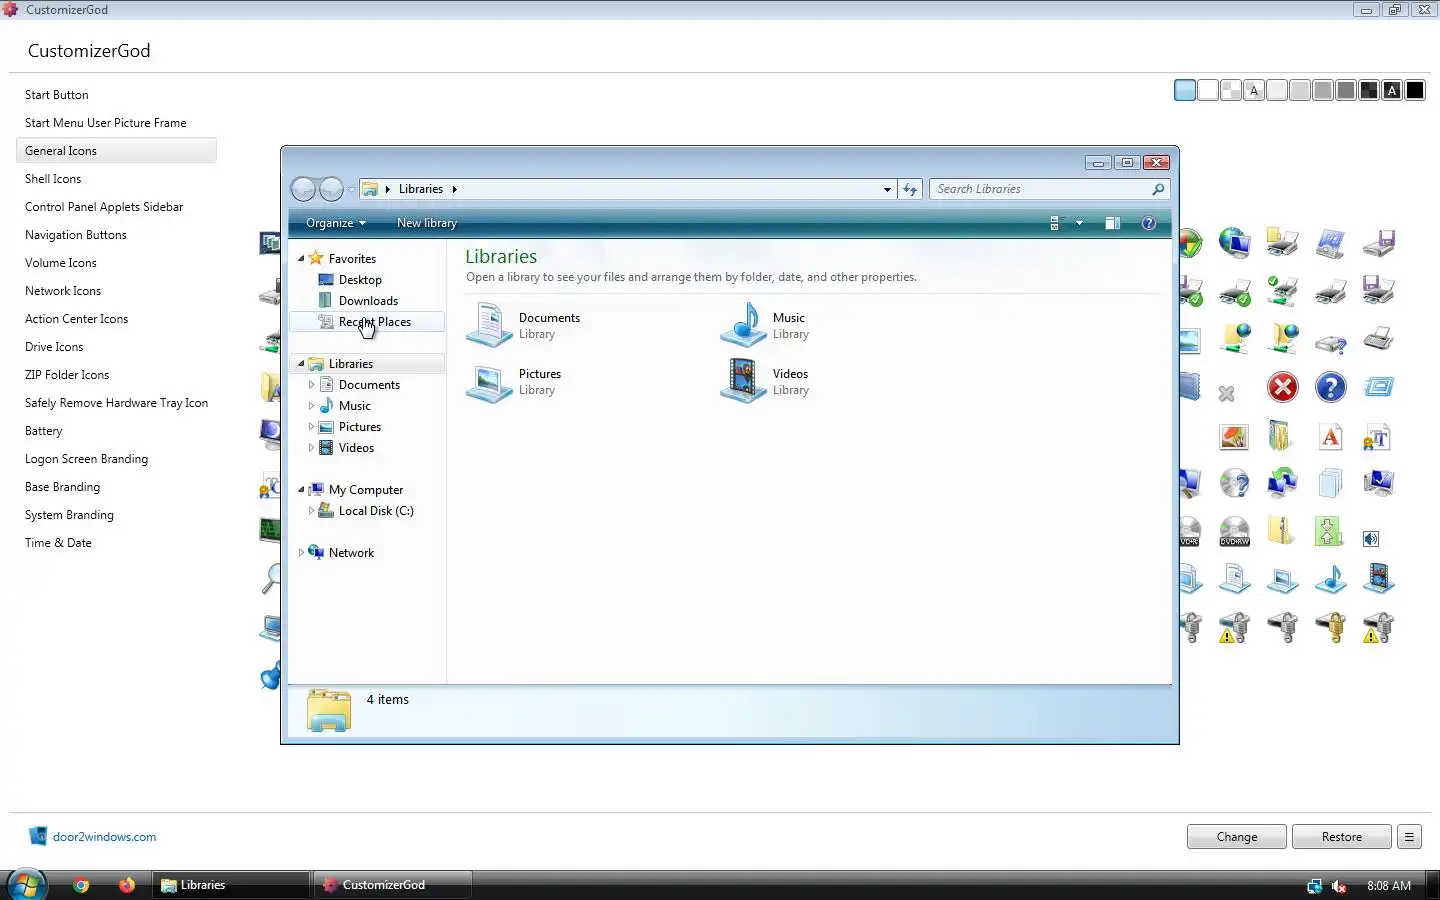
Task: Open the hamburger menu next to Restore
Action: [1409, 837]
